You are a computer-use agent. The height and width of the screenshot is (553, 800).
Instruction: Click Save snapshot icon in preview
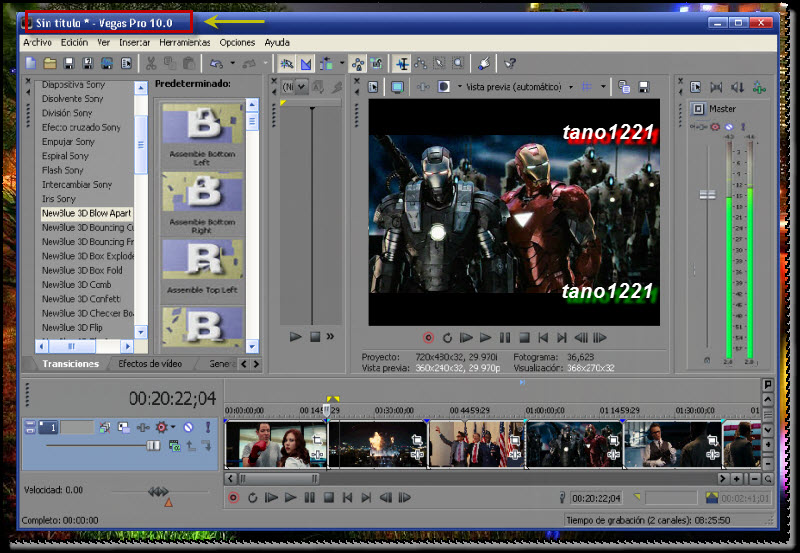pos(644,87)
